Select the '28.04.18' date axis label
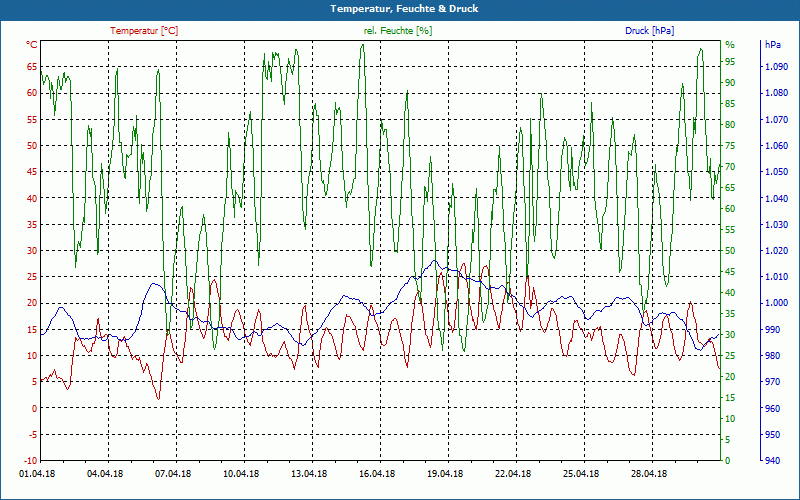This screenshot has width=800, height=500. tap(649, 473)
